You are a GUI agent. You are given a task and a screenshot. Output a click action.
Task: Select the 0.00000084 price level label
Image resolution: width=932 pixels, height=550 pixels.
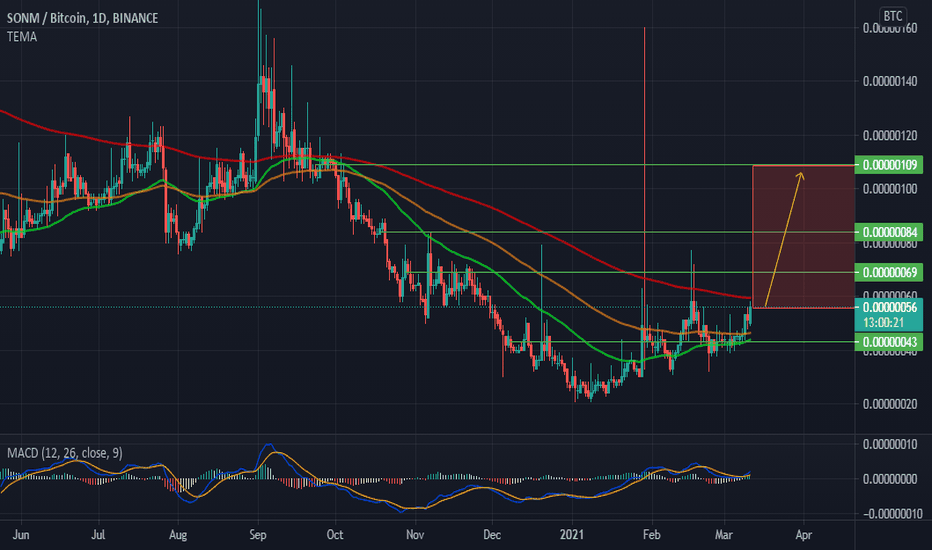click(x=889, y=232)
